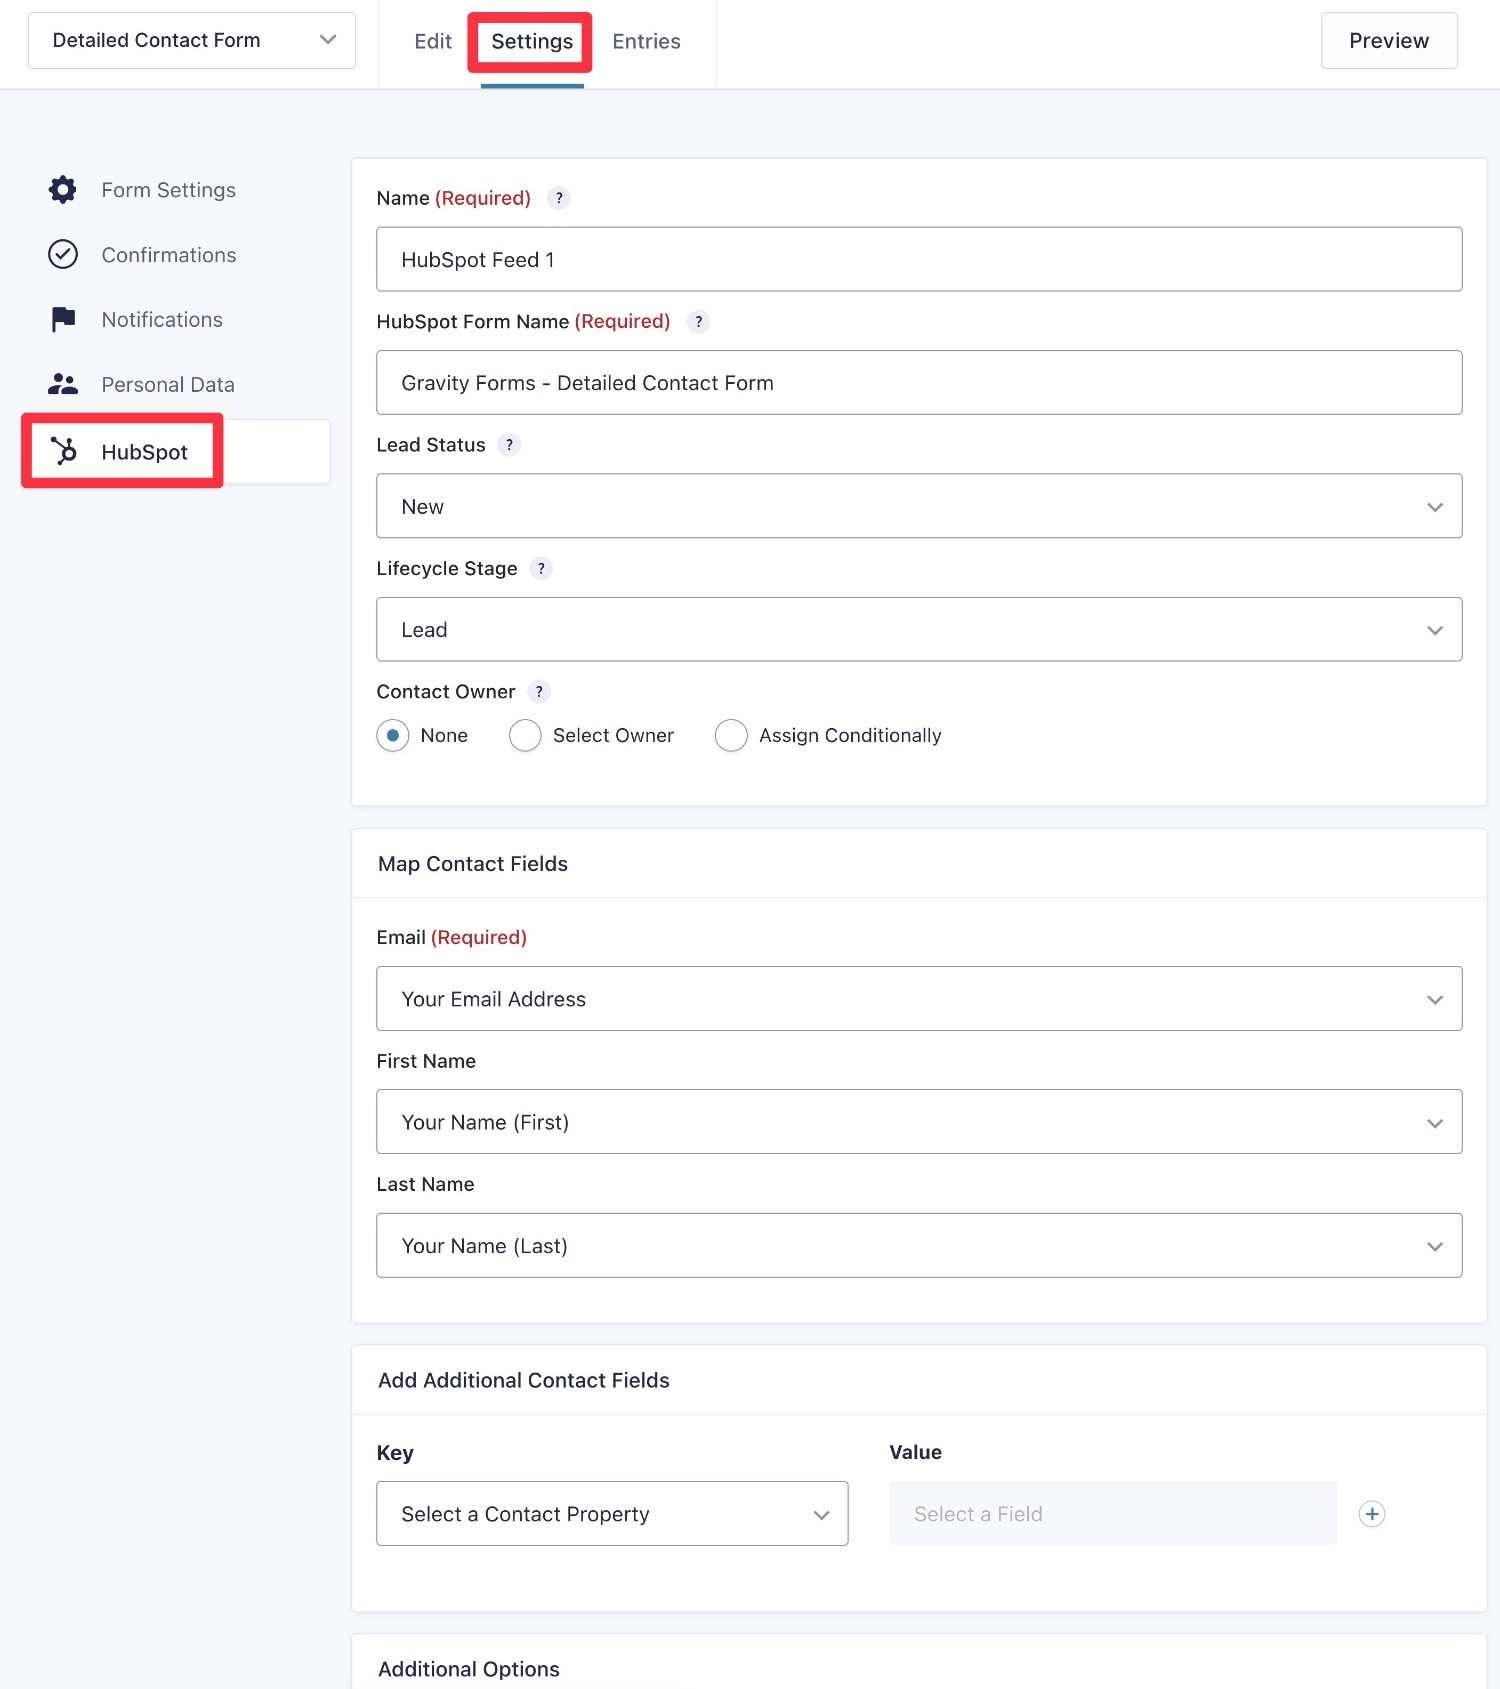Open the Email field mapping dropdown
The width and height of the screenshot is (1500, 1689).
click(x=919, y=999)
